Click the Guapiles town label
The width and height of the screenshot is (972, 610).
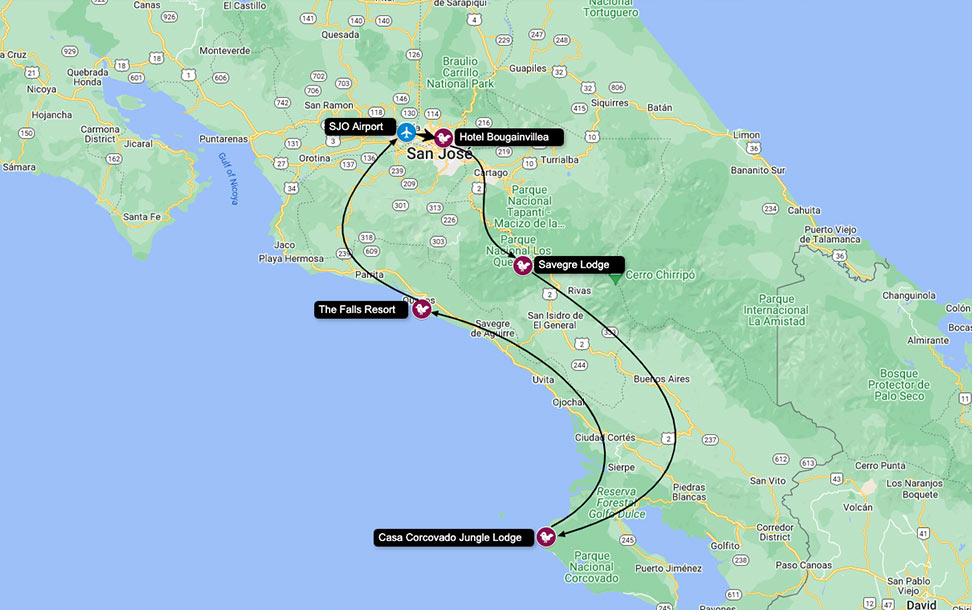pos(528,68)
